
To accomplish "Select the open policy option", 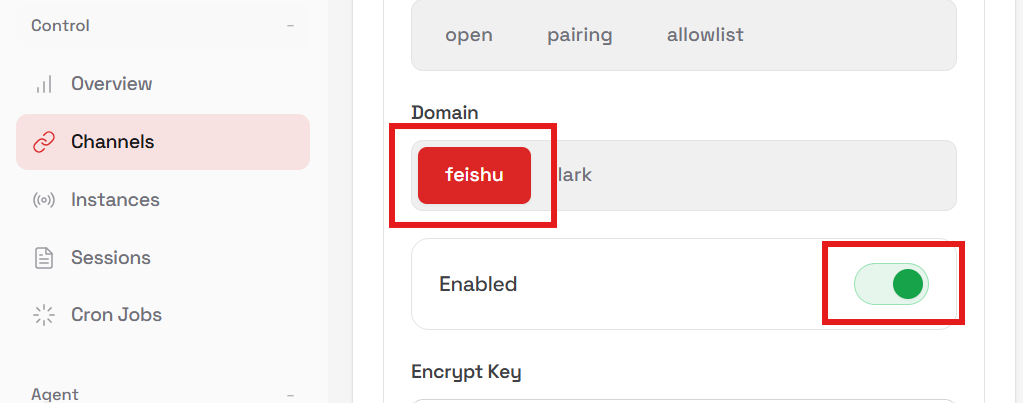I will pyautogui.click(x=469, y=35).
